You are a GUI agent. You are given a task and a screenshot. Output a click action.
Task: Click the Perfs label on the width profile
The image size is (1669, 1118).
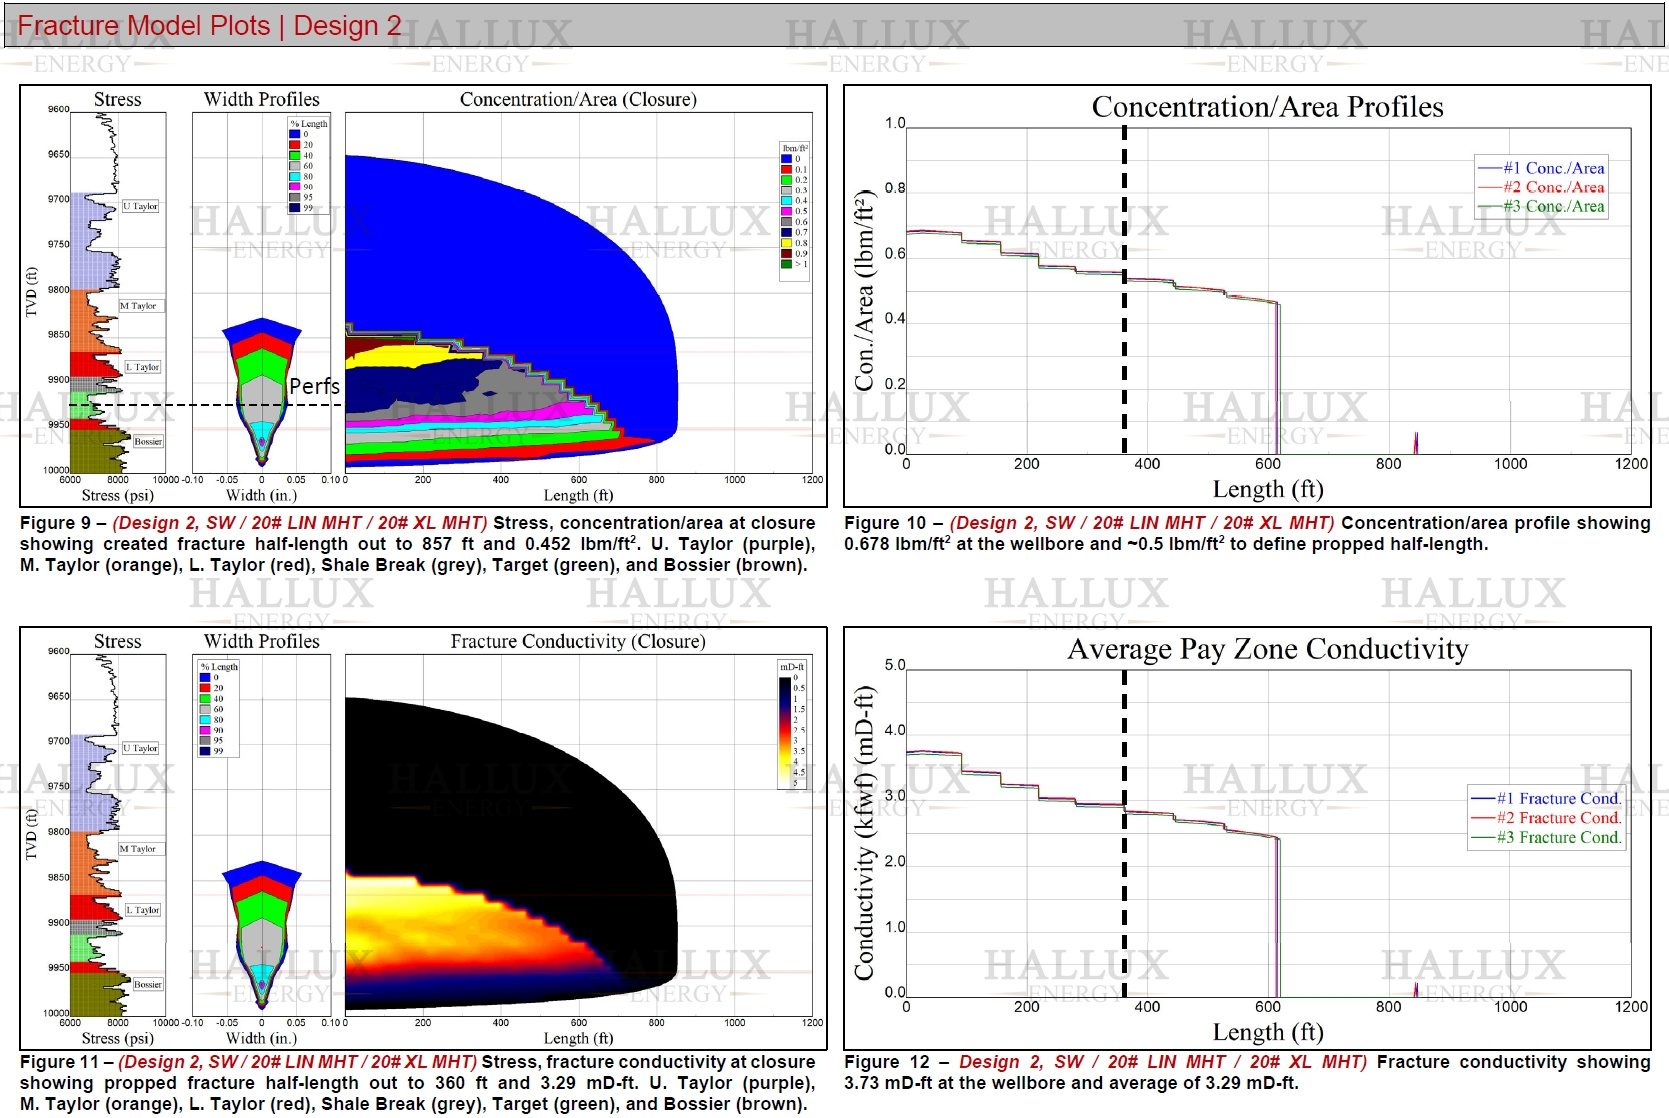(x=314, y=387)
